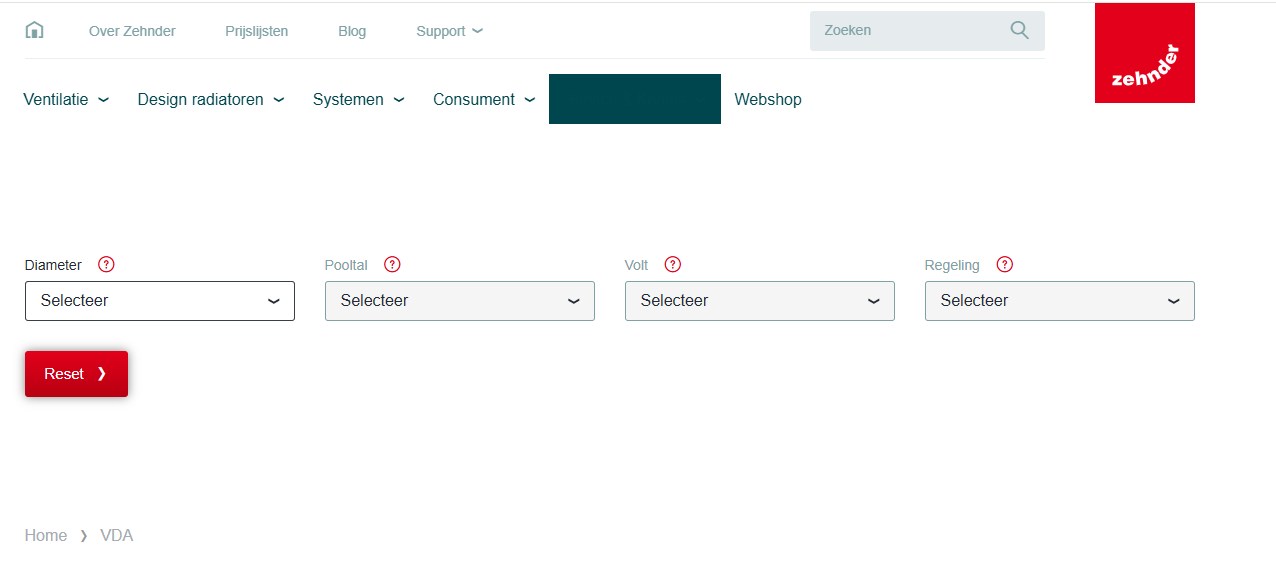Expand the Ventilatie menu

(66, 100)
